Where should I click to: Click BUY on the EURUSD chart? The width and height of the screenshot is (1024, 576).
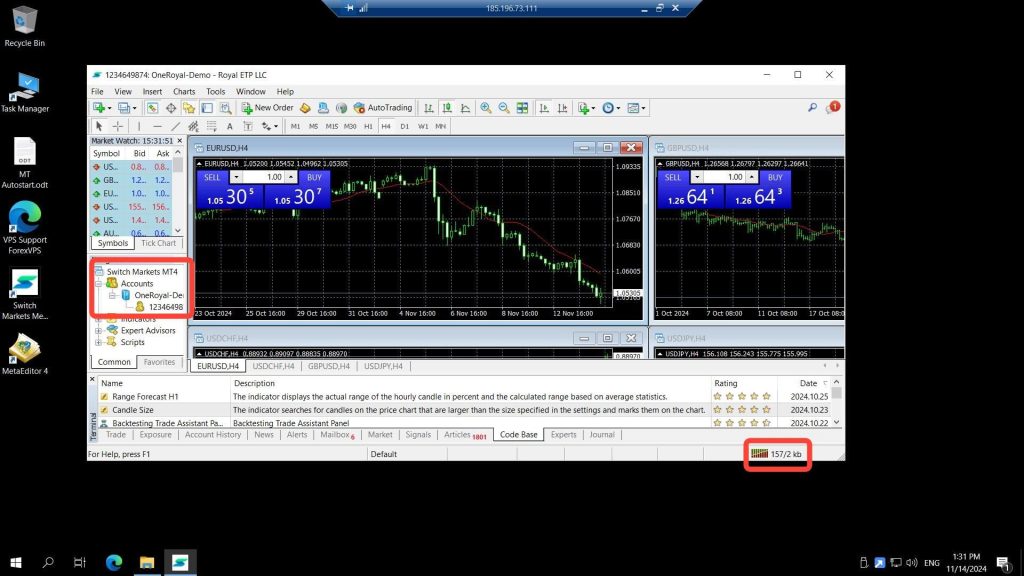coord(314,177)
